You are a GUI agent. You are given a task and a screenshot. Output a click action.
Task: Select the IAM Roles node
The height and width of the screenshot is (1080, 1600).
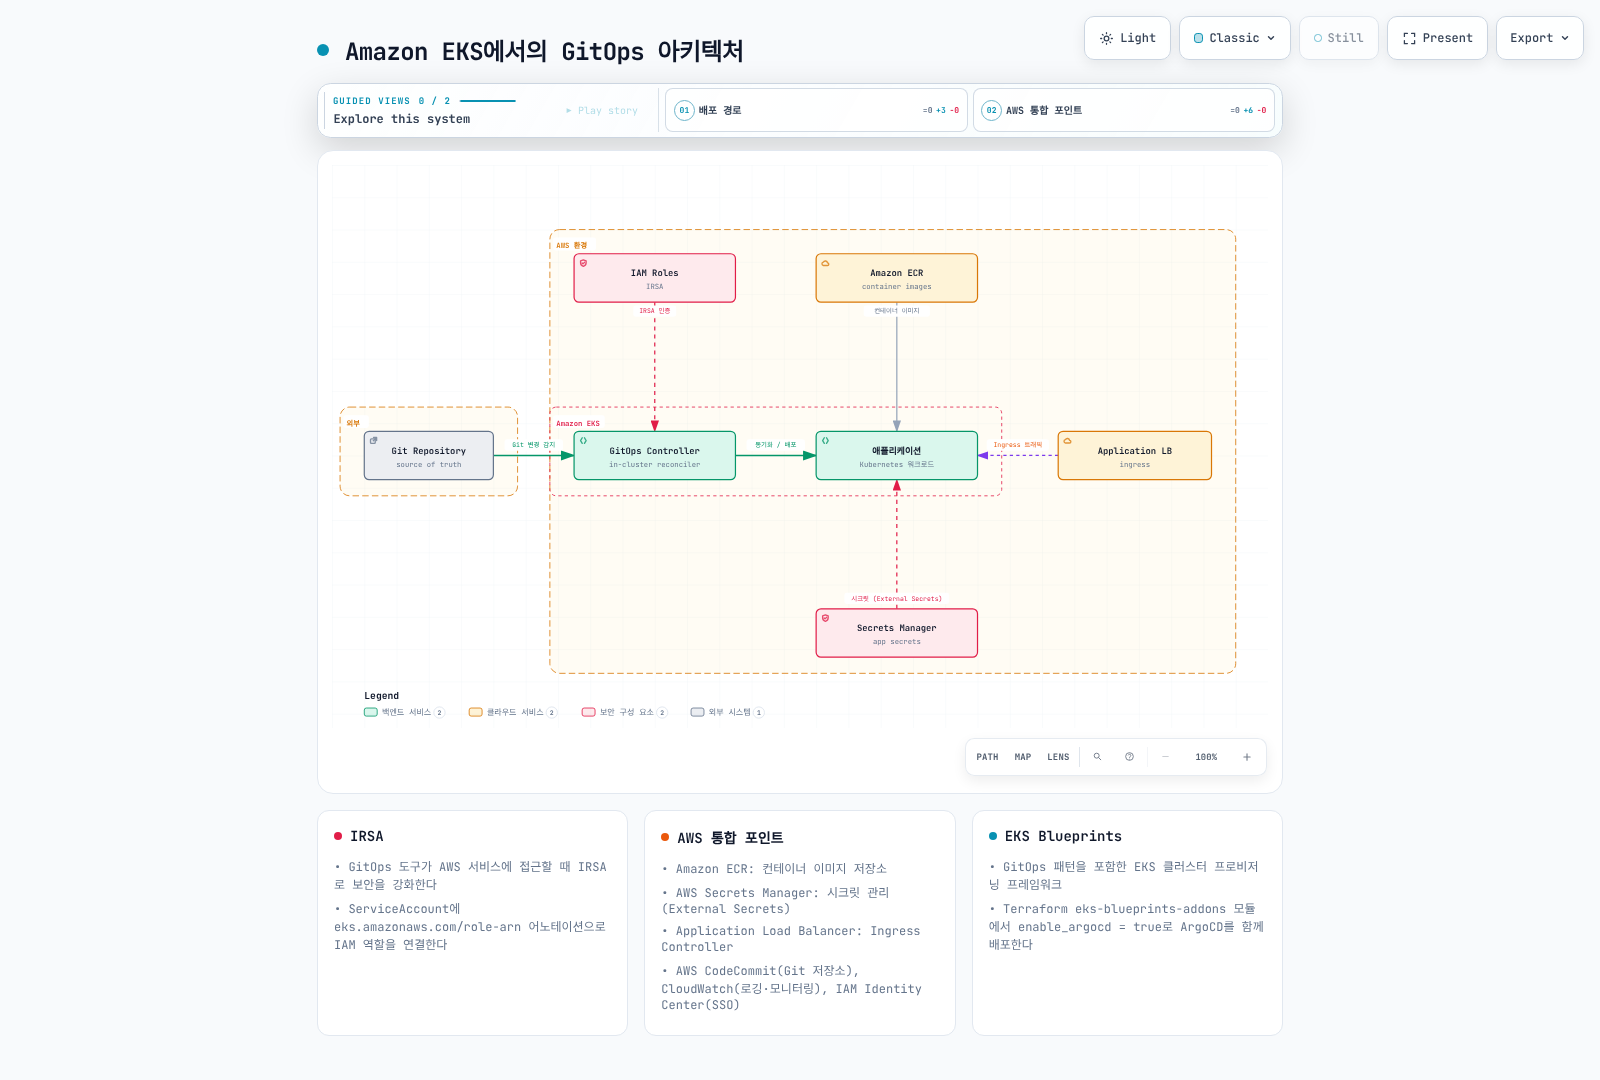[x=655, y=278]
